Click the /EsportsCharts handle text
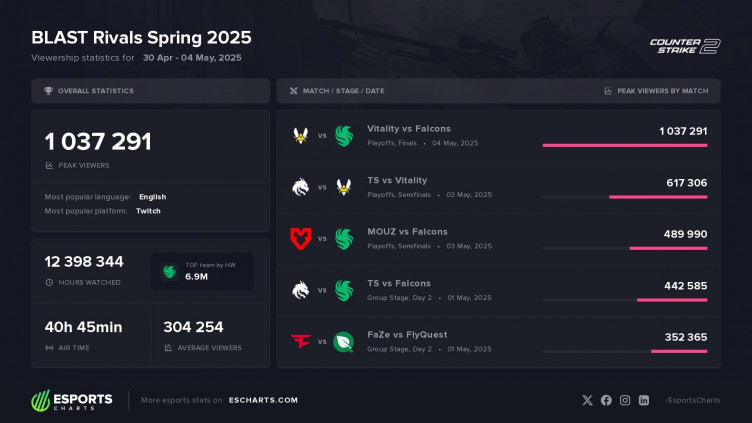Image resolution: width=752 pixels, height=423 pixels. tap(693, 400)
